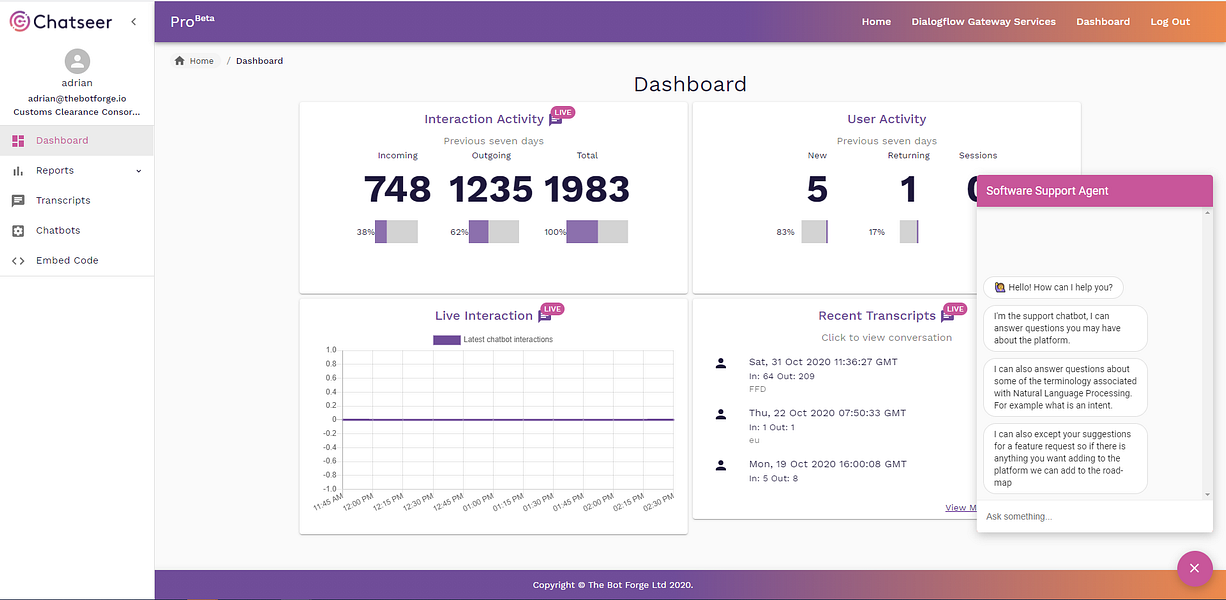Expand the Reports submenu
This screenshot has height=600, width=1226.
click(x=77, y=170)
